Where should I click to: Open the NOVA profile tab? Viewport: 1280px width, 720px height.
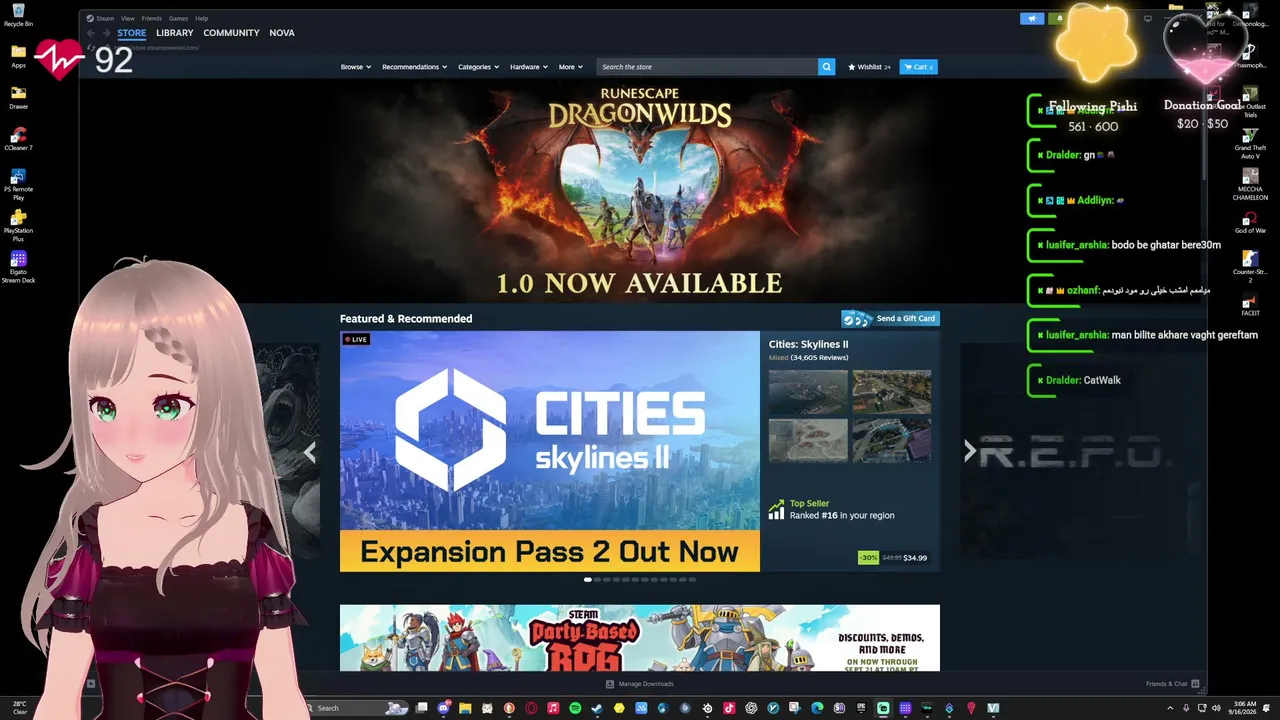[282, 33]
